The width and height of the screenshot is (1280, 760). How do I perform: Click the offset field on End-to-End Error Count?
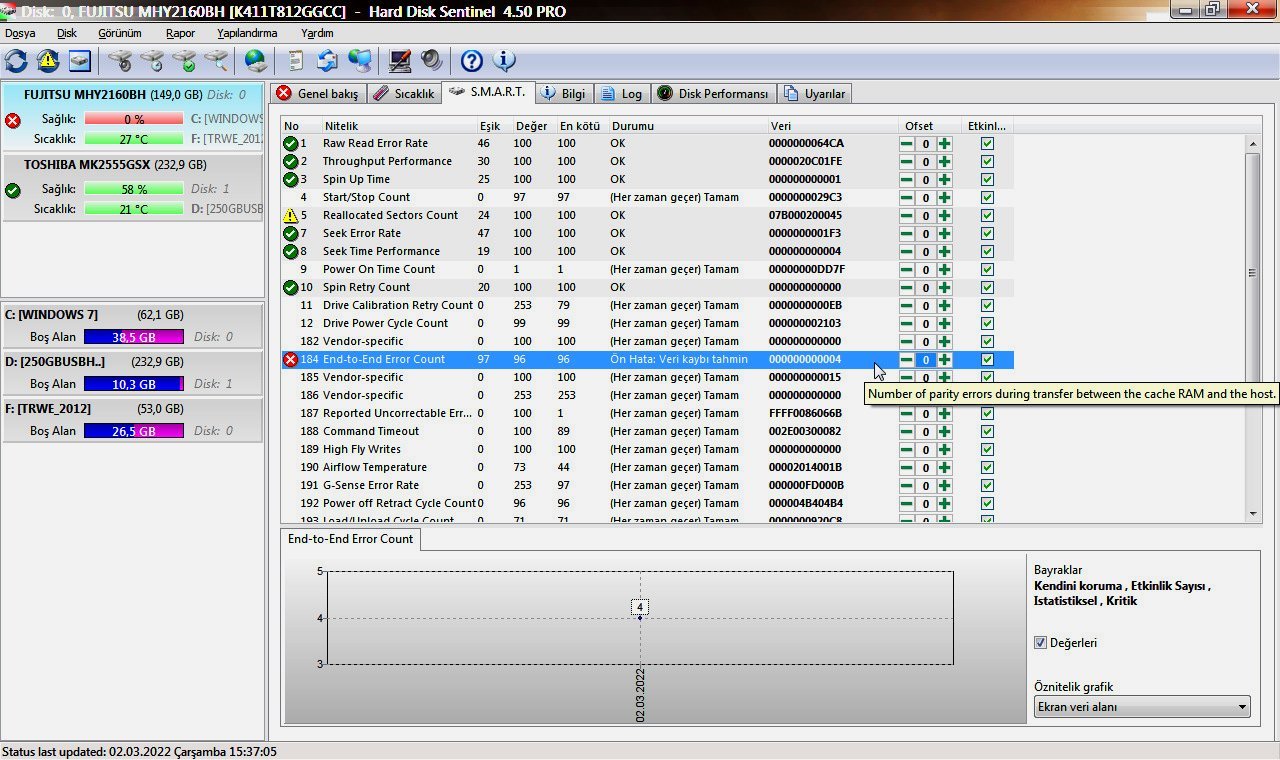pos(925,360)
